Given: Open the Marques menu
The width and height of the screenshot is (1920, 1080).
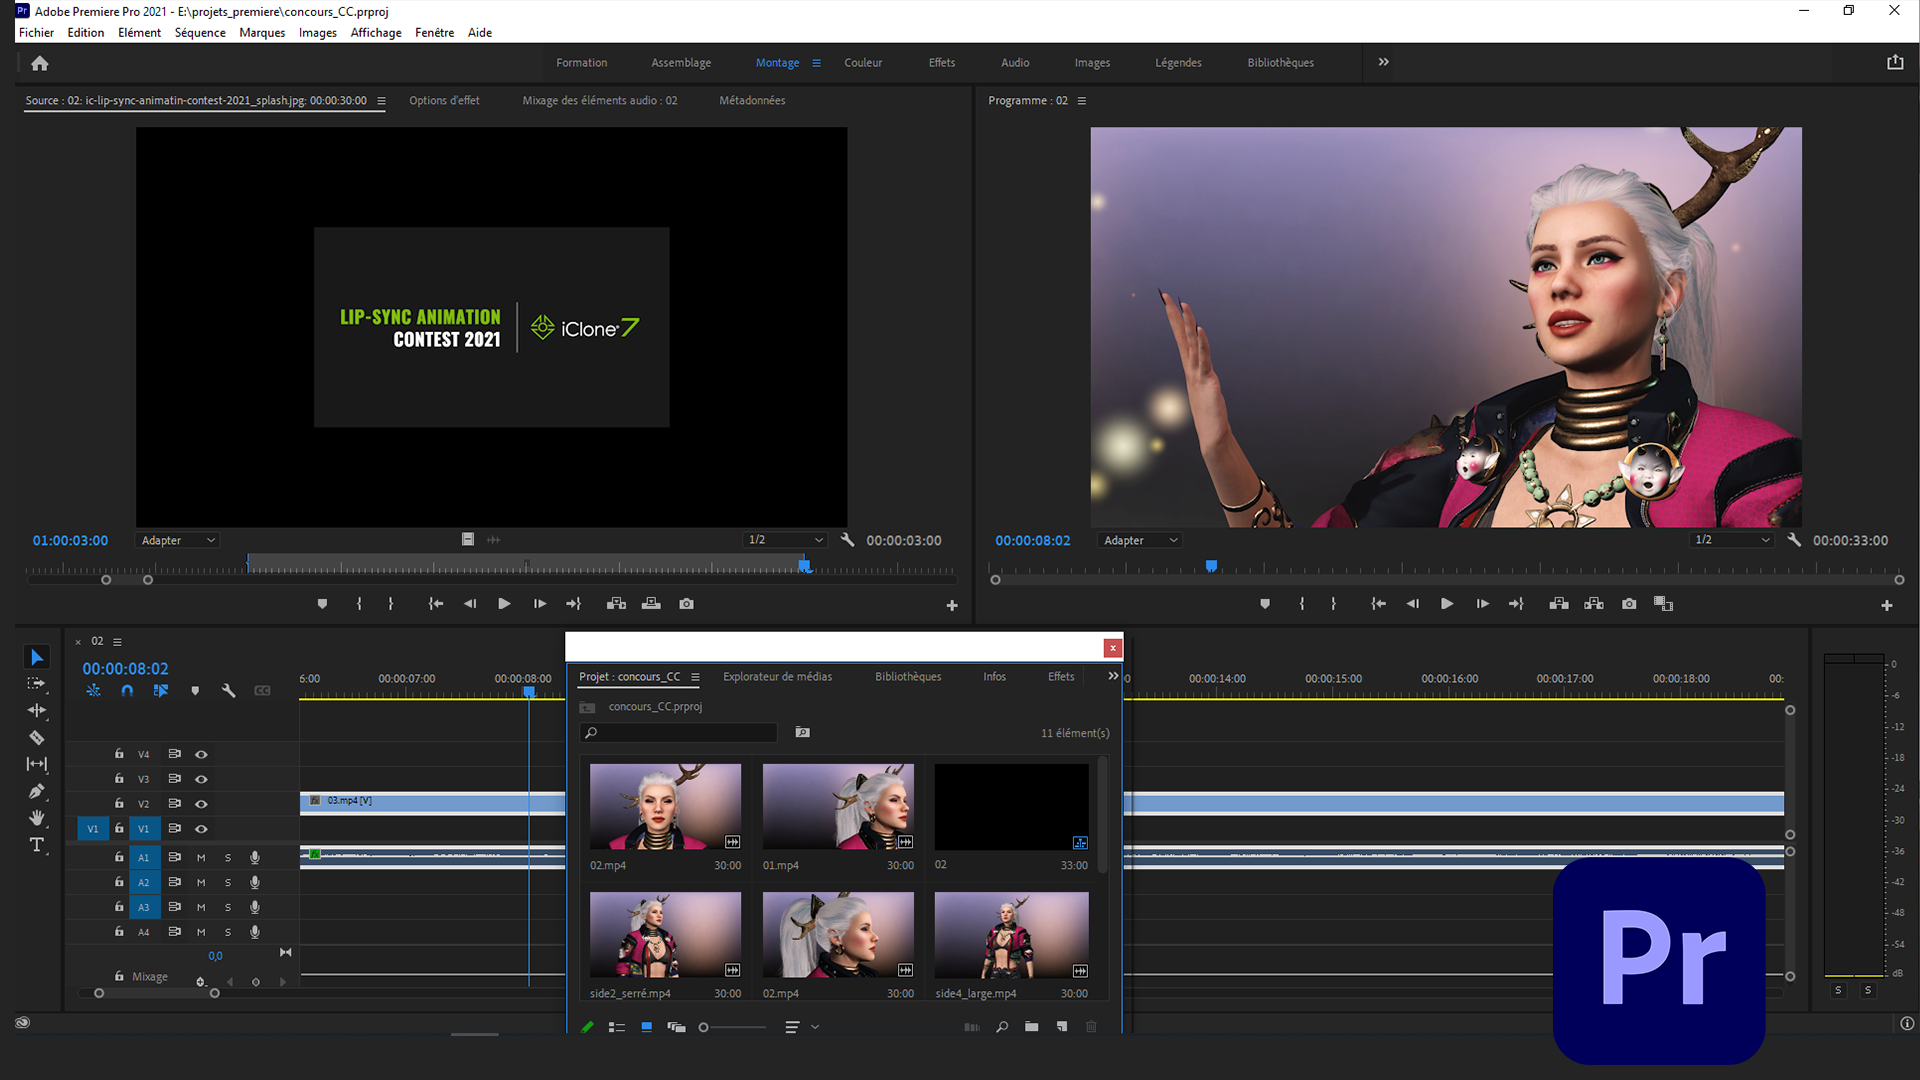Looking at the screenshot, I should click(262, 32).
